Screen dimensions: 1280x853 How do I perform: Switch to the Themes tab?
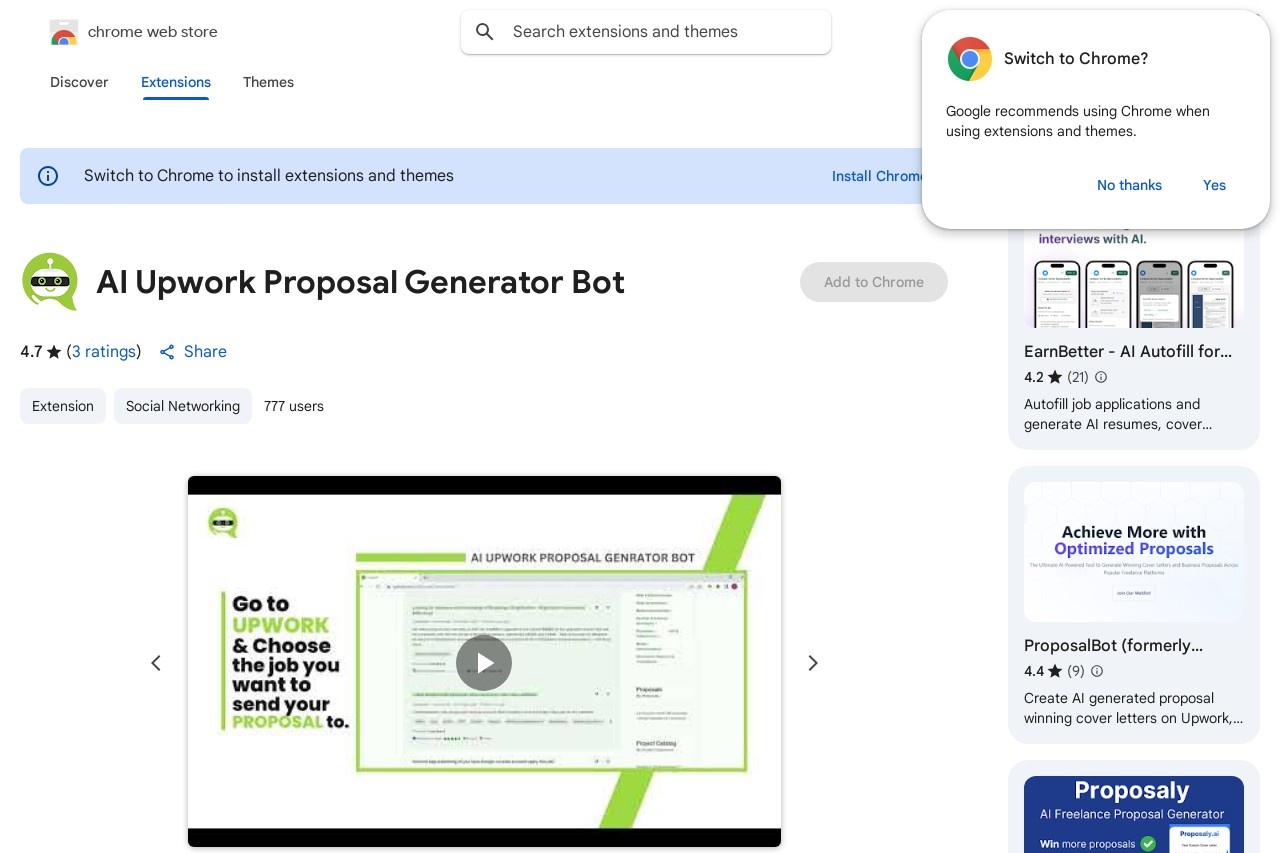pyautogui.click(x=268, y=82)
